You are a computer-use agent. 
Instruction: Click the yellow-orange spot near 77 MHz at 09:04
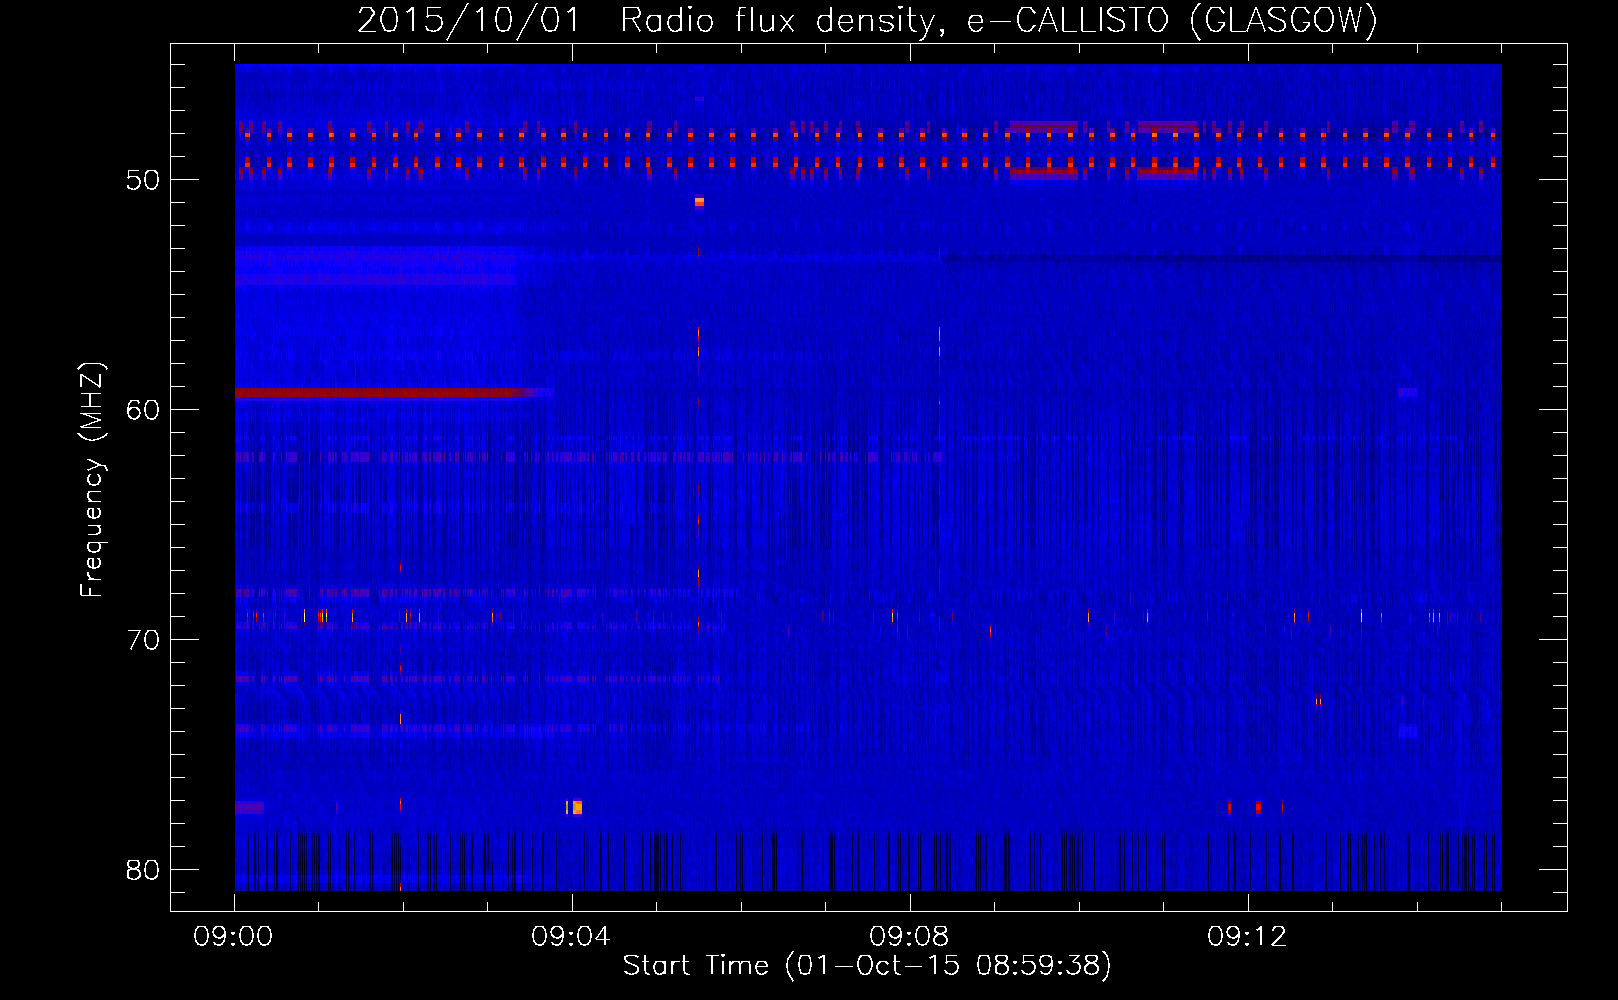[x=576, y=807]
